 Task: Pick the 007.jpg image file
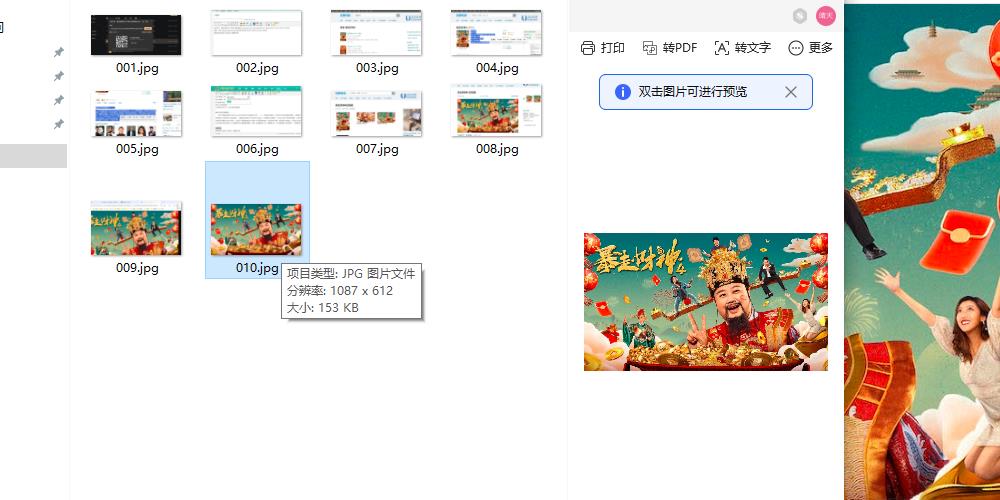(x=376, y=114)
